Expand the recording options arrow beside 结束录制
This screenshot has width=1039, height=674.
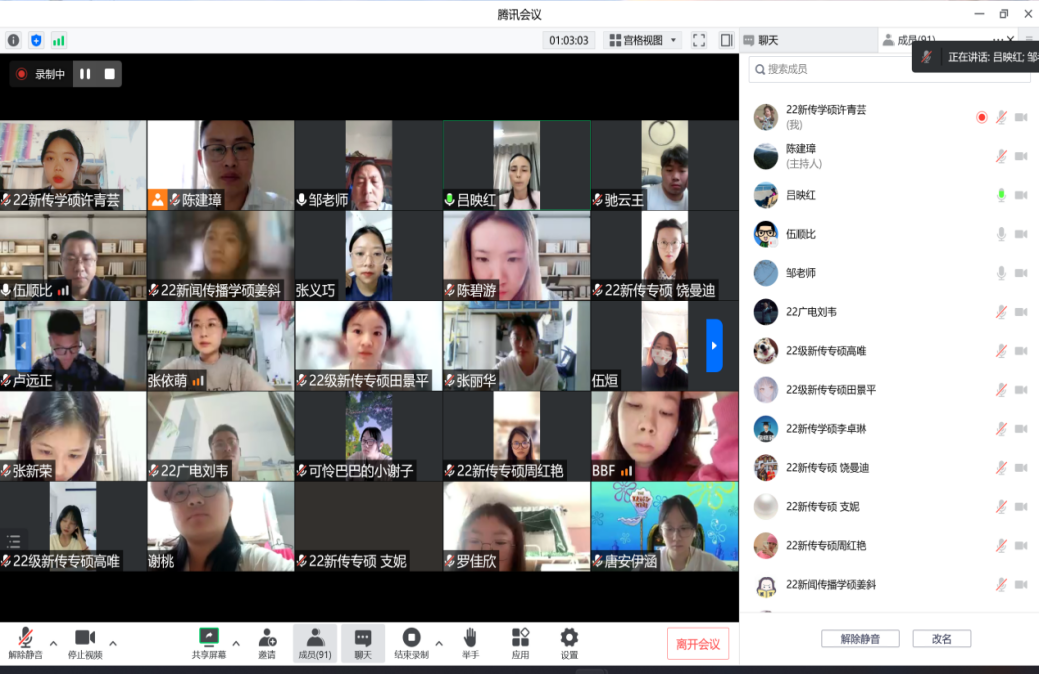coord(438,643)
